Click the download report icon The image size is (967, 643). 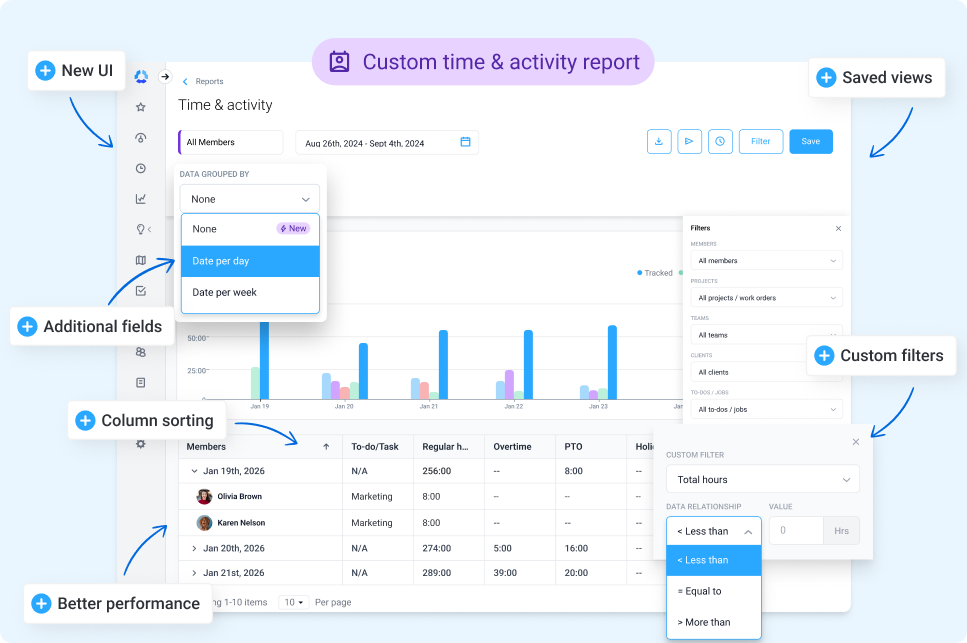[x=658, y=141]
